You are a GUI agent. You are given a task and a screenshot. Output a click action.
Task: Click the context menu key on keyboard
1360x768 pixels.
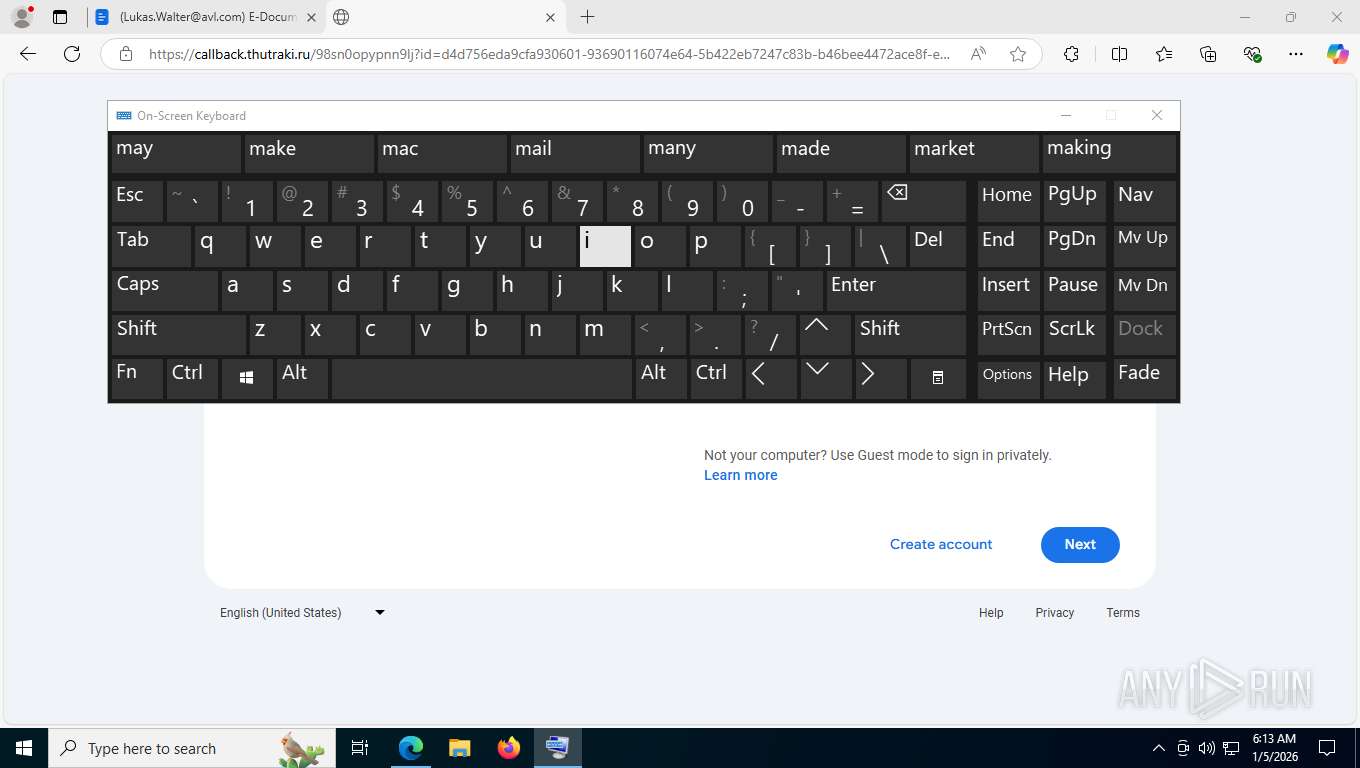[x=938, y=378]
